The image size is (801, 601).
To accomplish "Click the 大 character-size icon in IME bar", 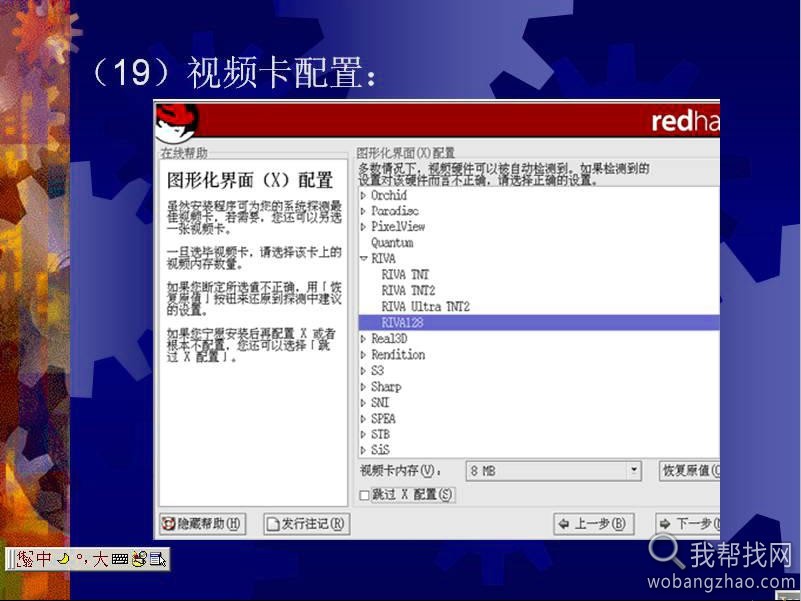I will [100, 559].
